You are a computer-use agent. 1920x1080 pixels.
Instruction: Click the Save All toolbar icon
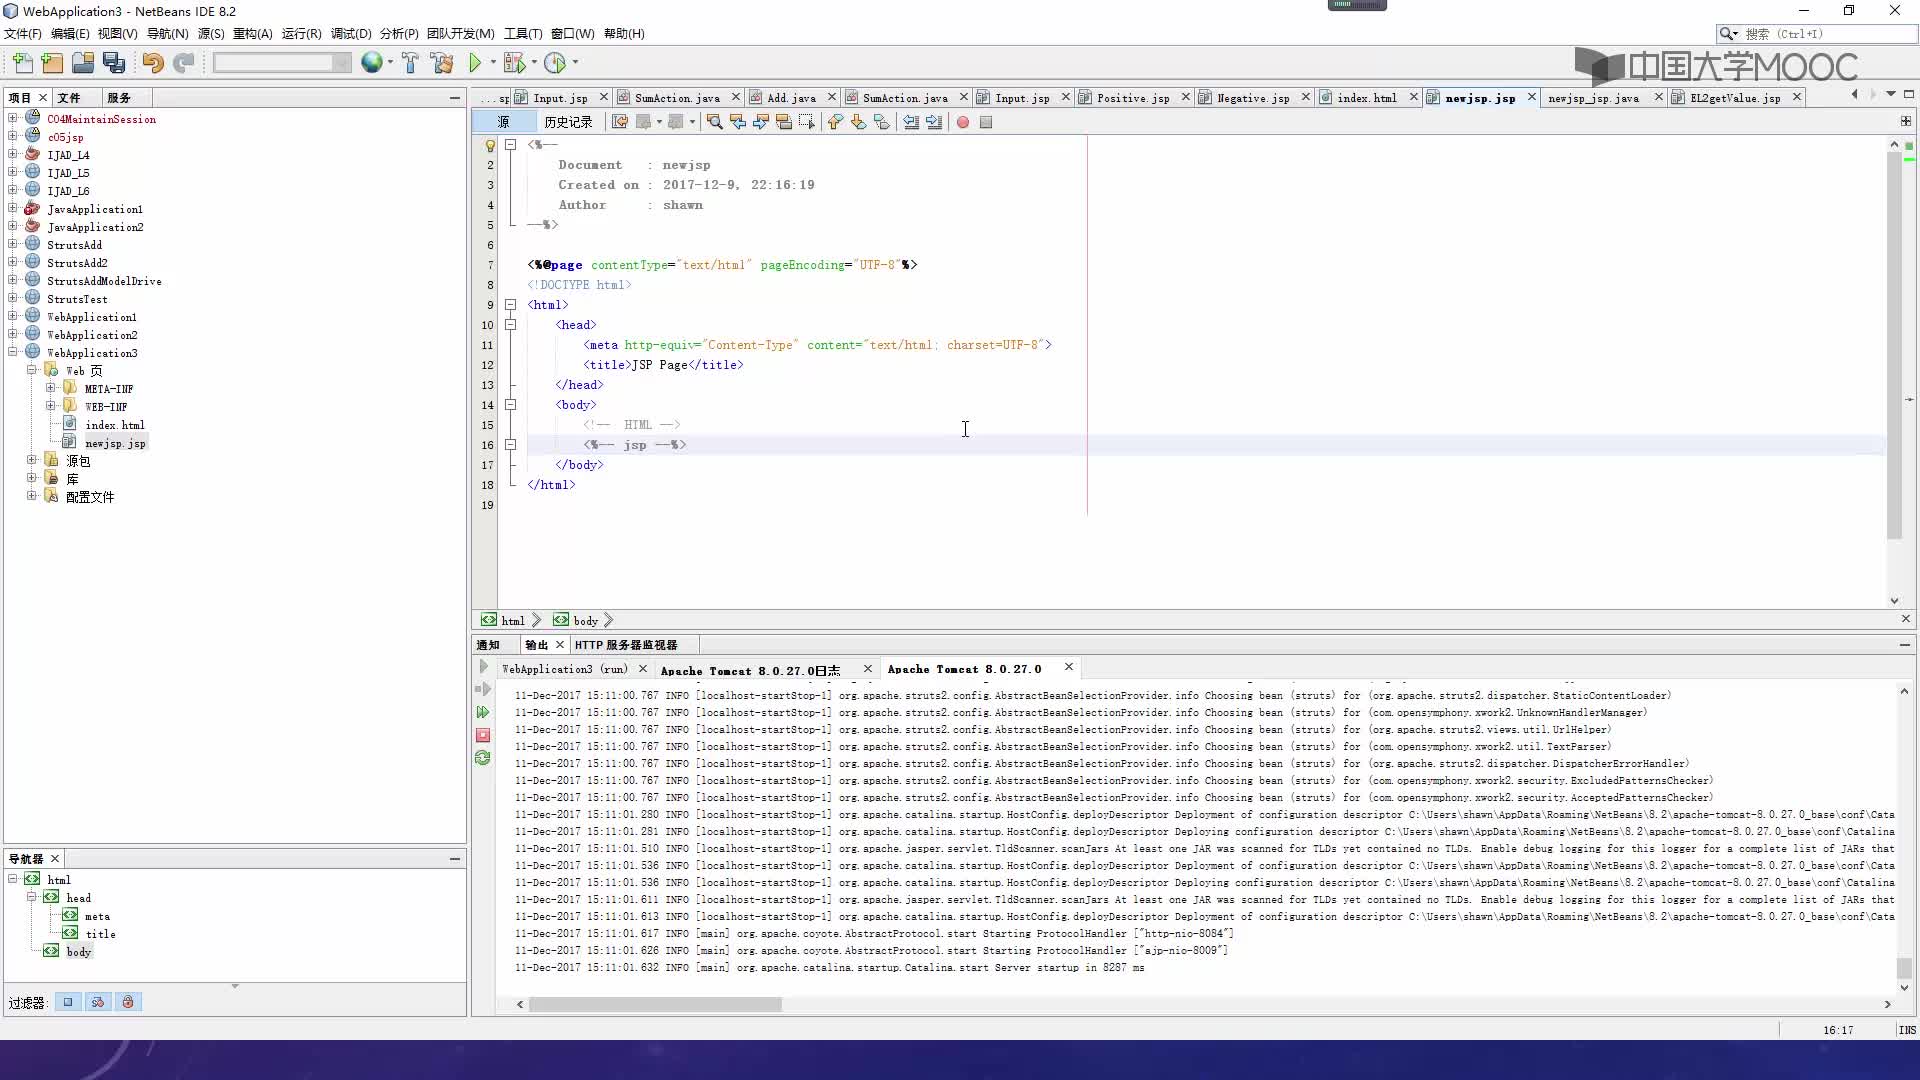114,63
